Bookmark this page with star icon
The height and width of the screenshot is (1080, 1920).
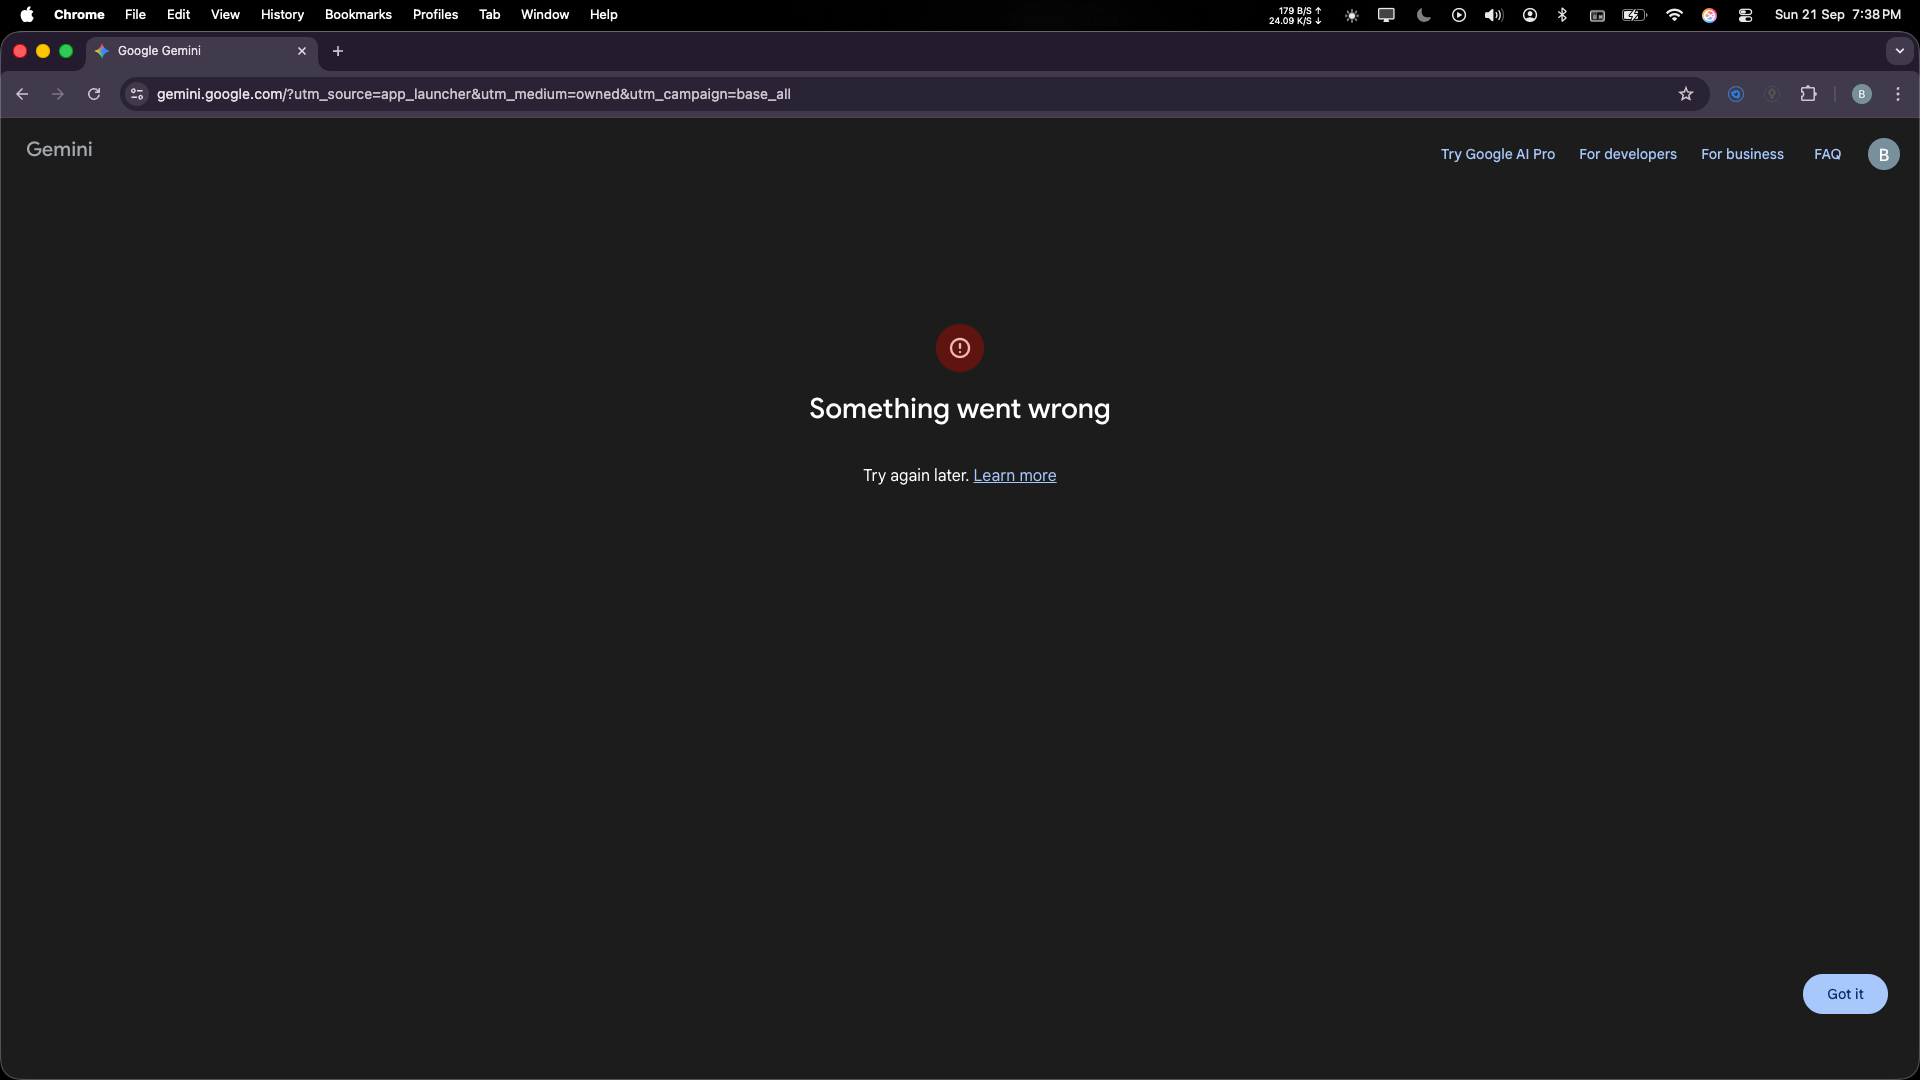pyautogui.click(x=1686, y=94)
